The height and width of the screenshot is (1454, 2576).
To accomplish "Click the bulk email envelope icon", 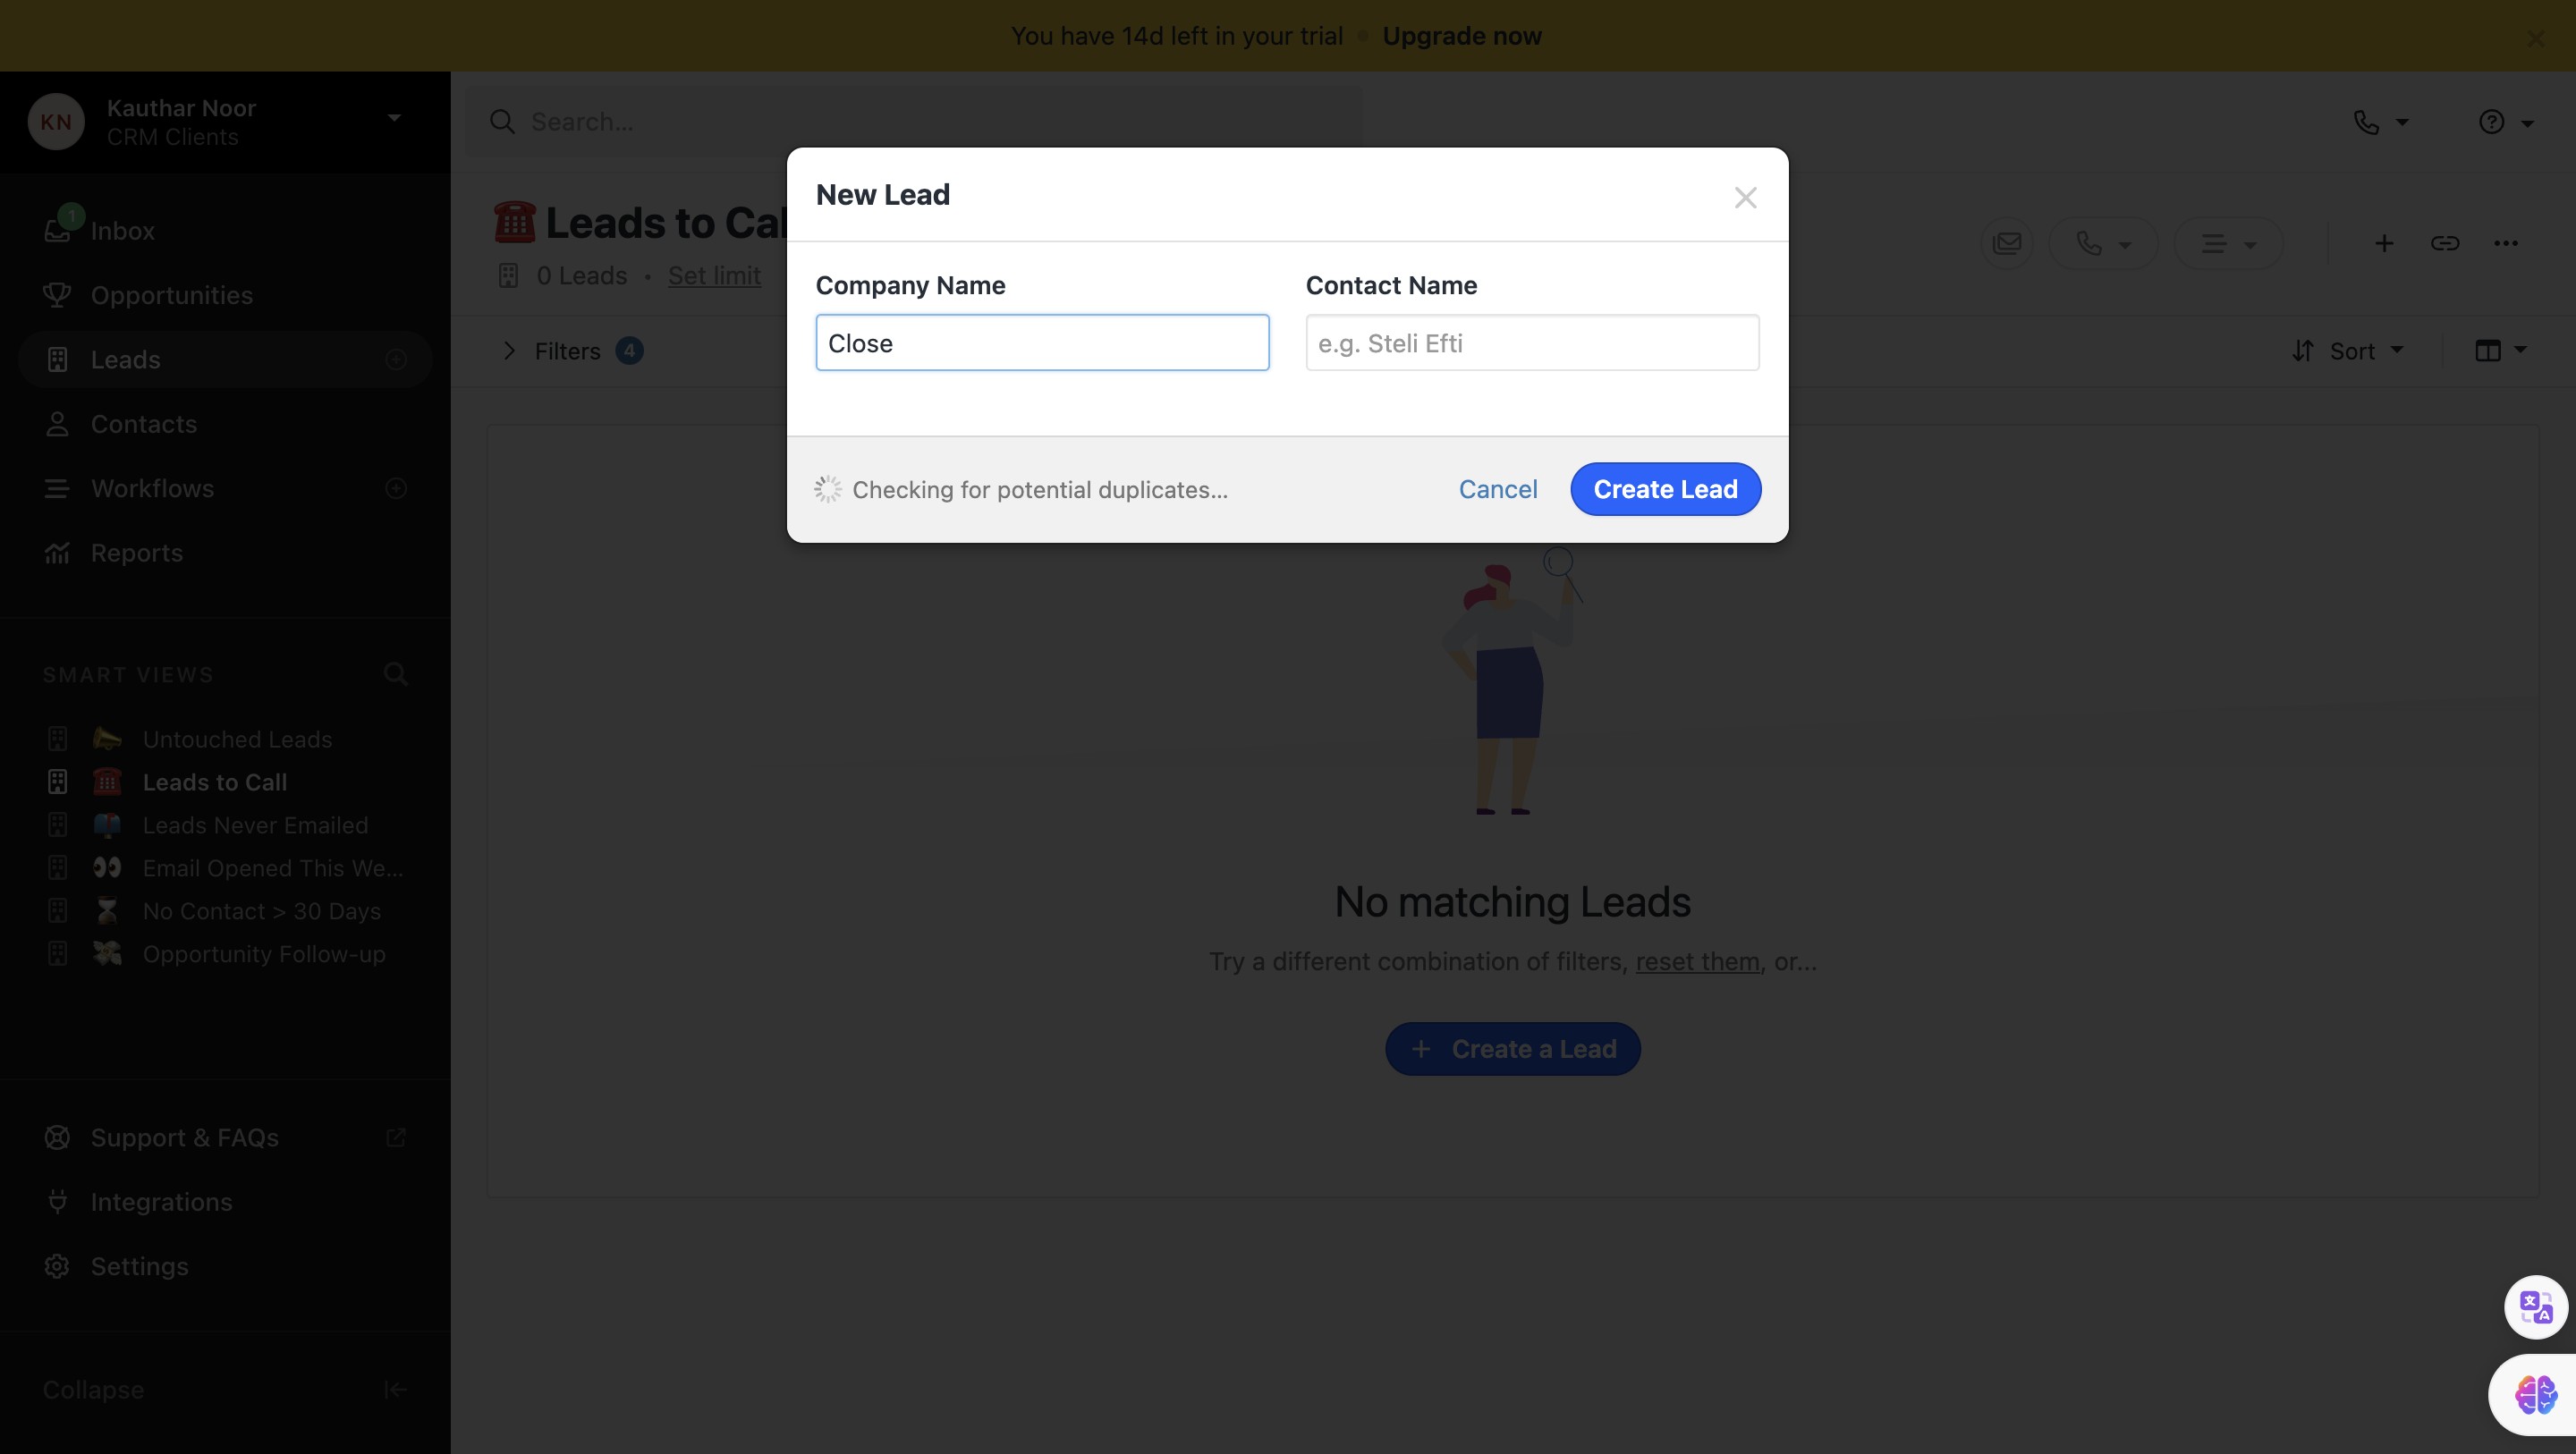I will coord(2007,243).
